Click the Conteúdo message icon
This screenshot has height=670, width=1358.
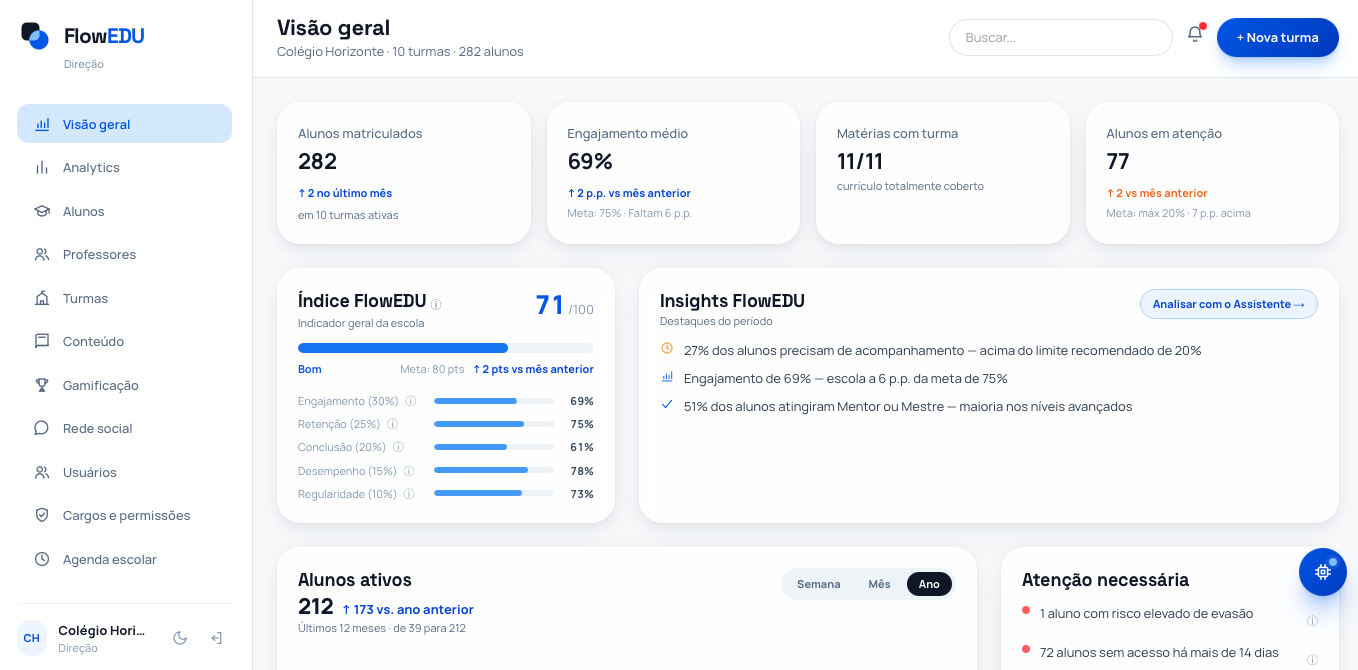(42, 342)
